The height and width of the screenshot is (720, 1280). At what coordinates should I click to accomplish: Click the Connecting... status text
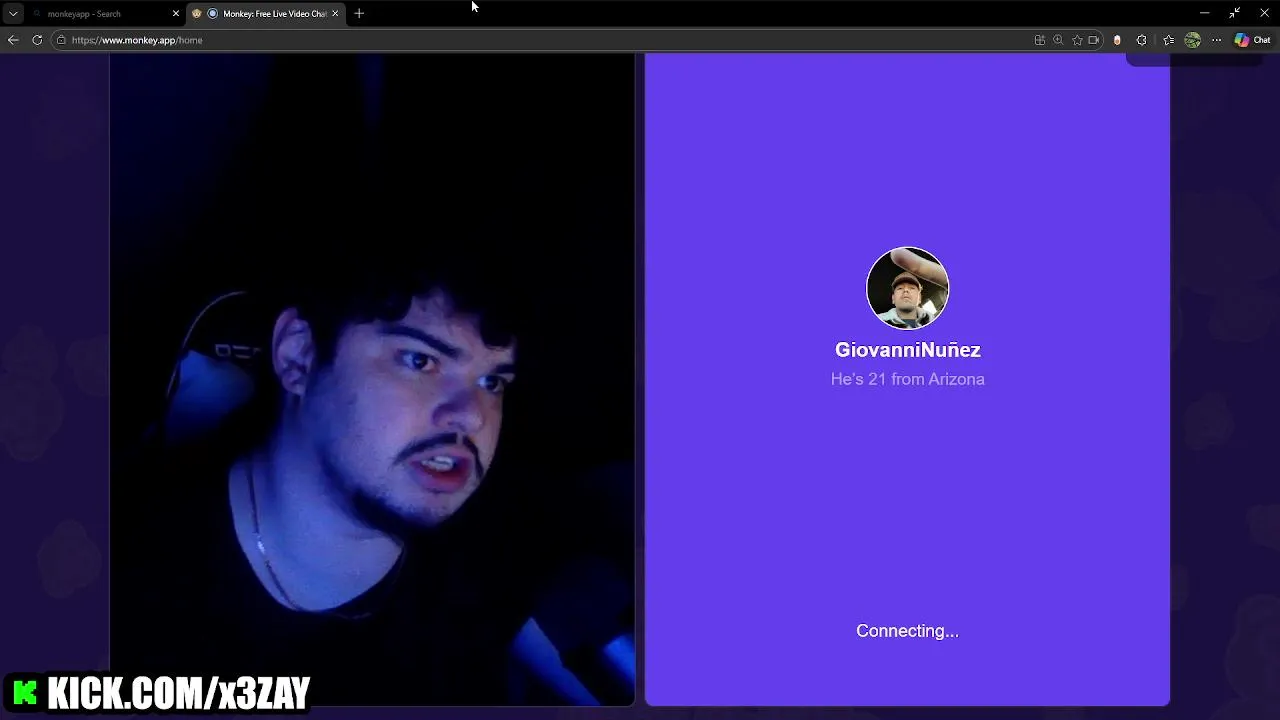(x=907, y=631)
